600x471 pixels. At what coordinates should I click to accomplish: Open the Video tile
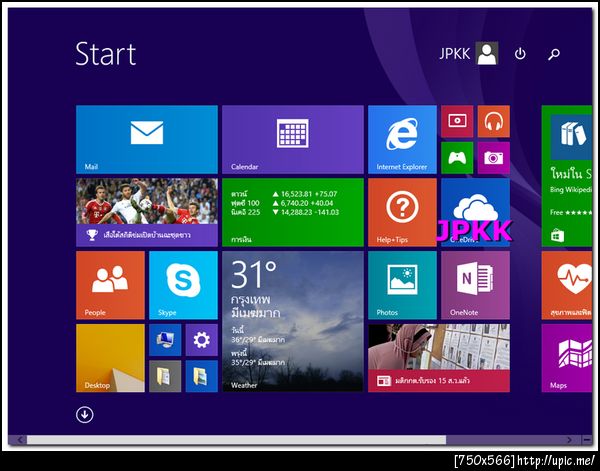click(457, 121)
